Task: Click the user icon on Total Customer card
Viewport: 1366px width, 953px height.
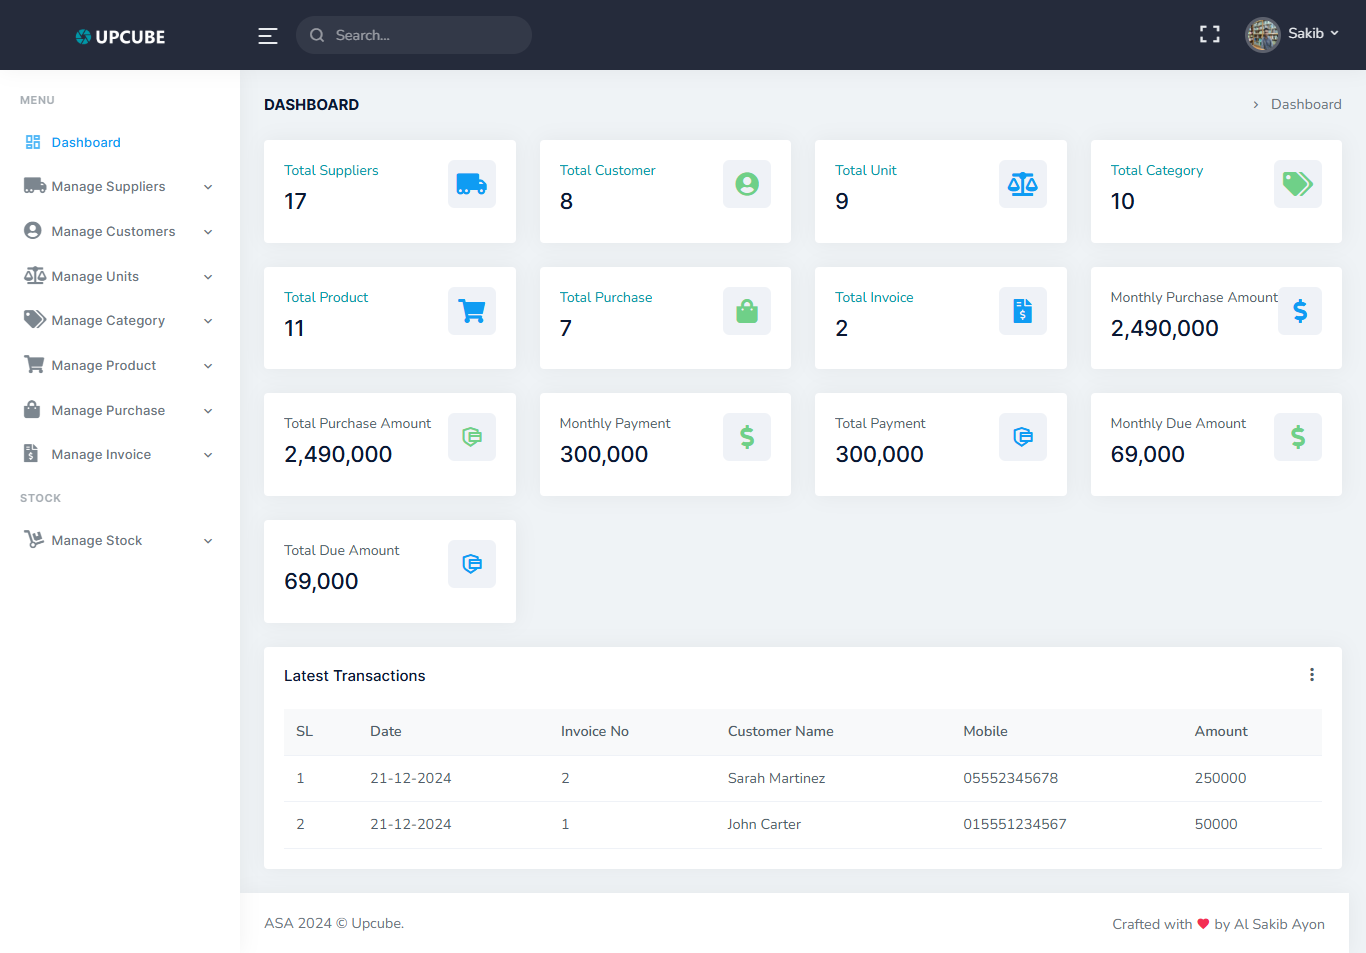Action: [x=746, y=184]
